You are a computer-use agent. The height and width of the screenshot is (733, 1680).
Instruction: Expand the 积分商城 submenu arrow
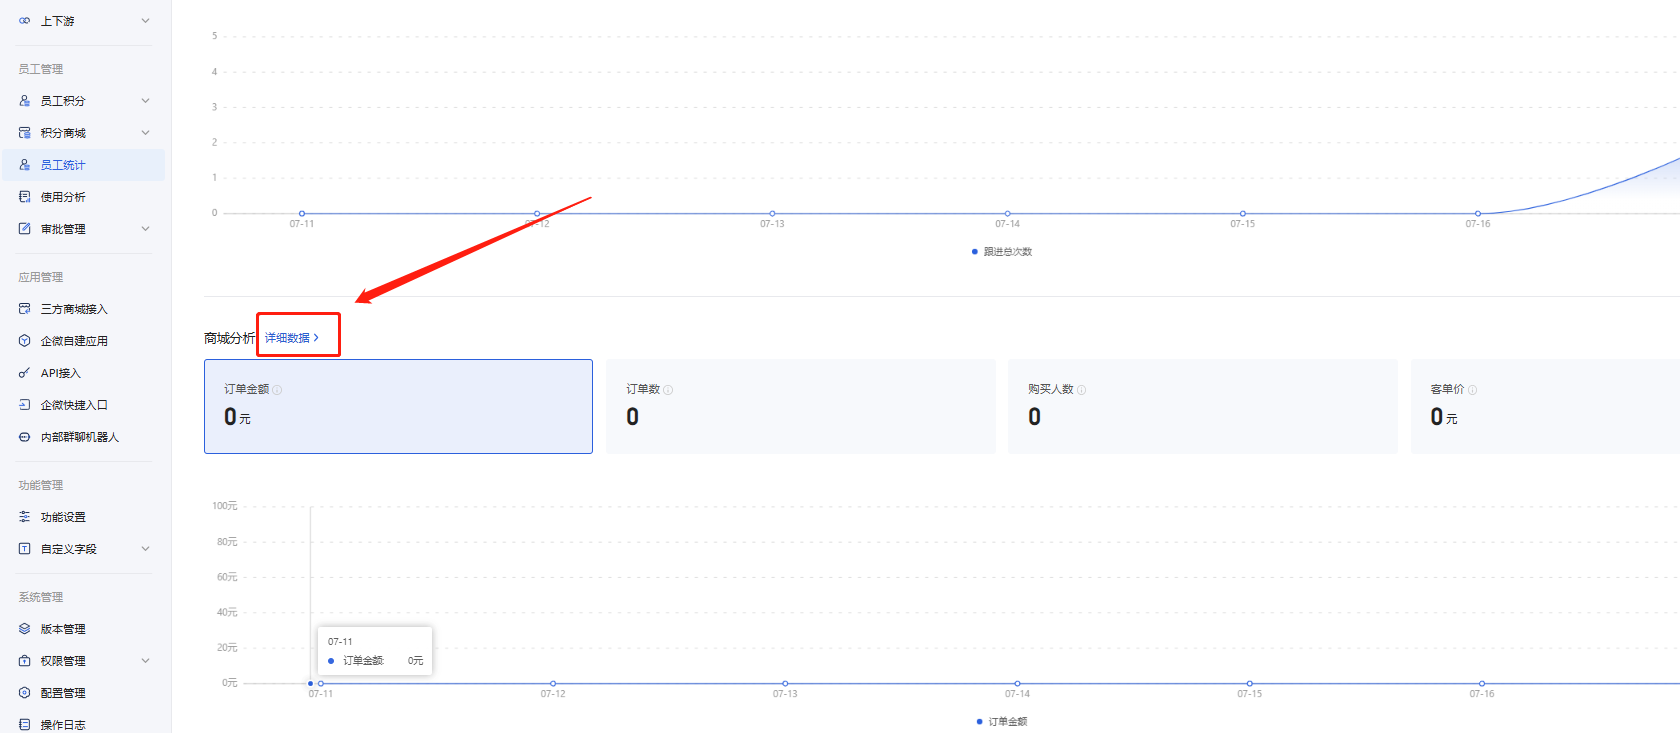145,133
